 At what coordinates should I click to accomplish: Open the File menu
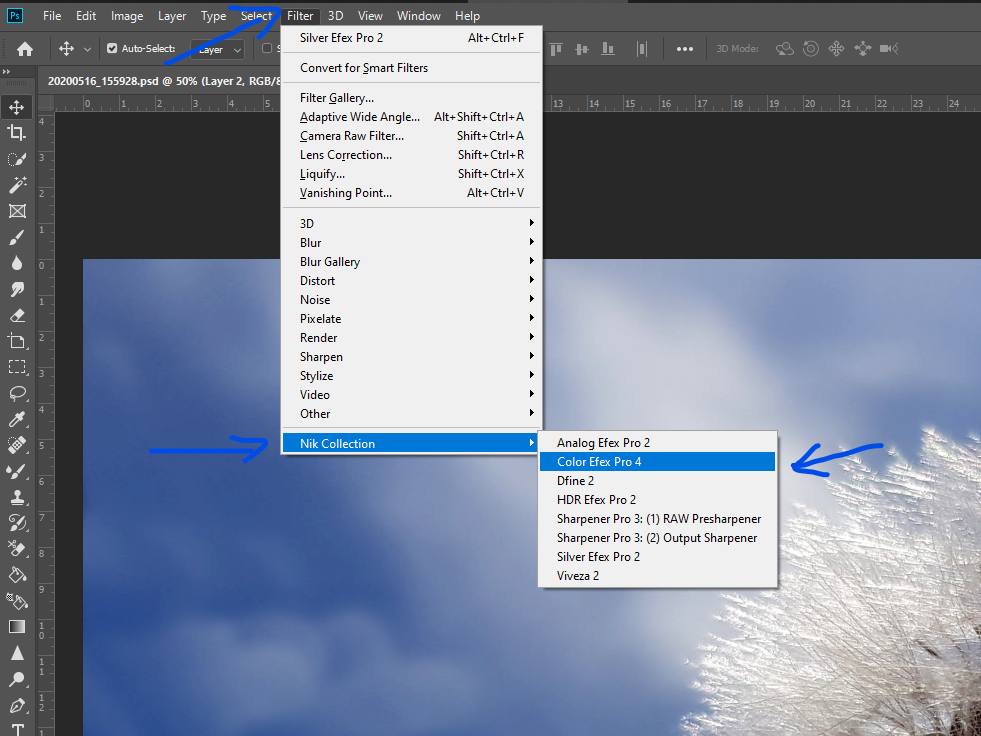52,16
